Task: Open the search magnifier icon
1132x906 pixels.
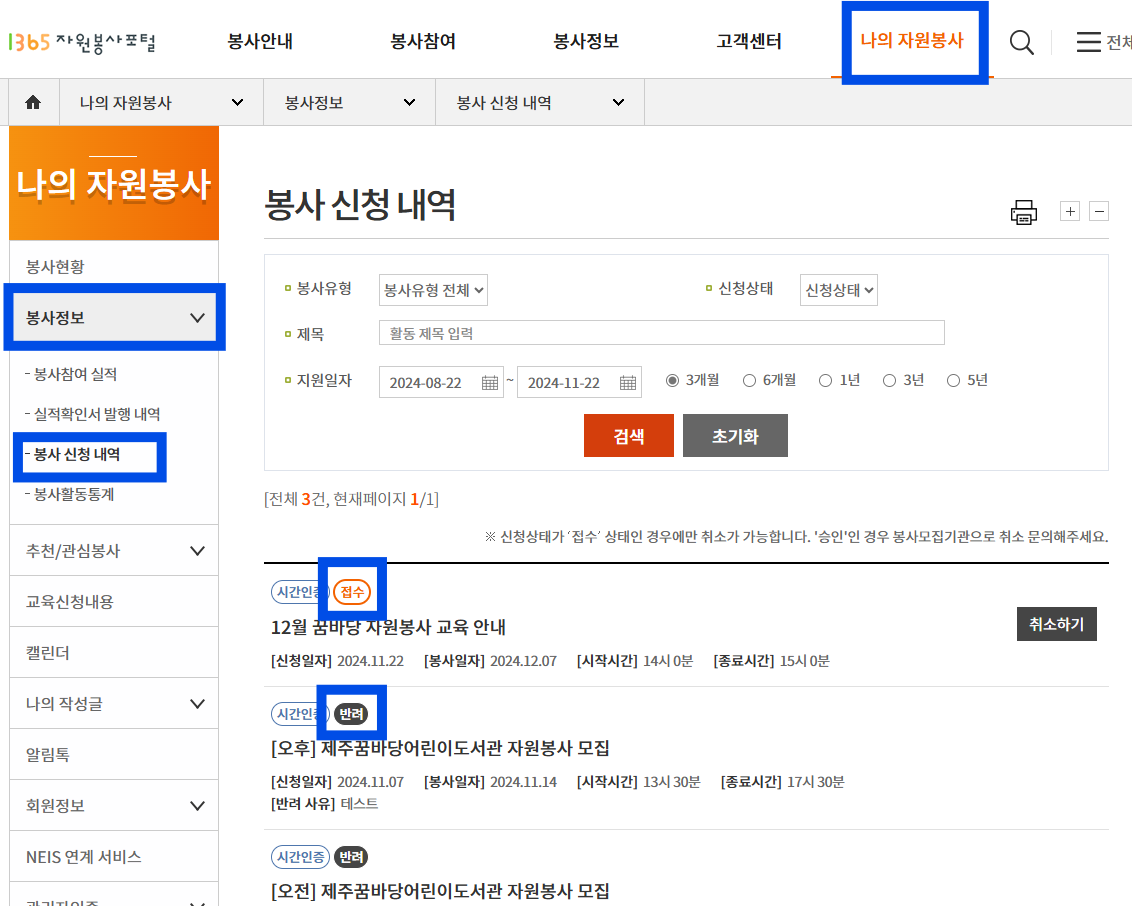Action: [1022, 42]
